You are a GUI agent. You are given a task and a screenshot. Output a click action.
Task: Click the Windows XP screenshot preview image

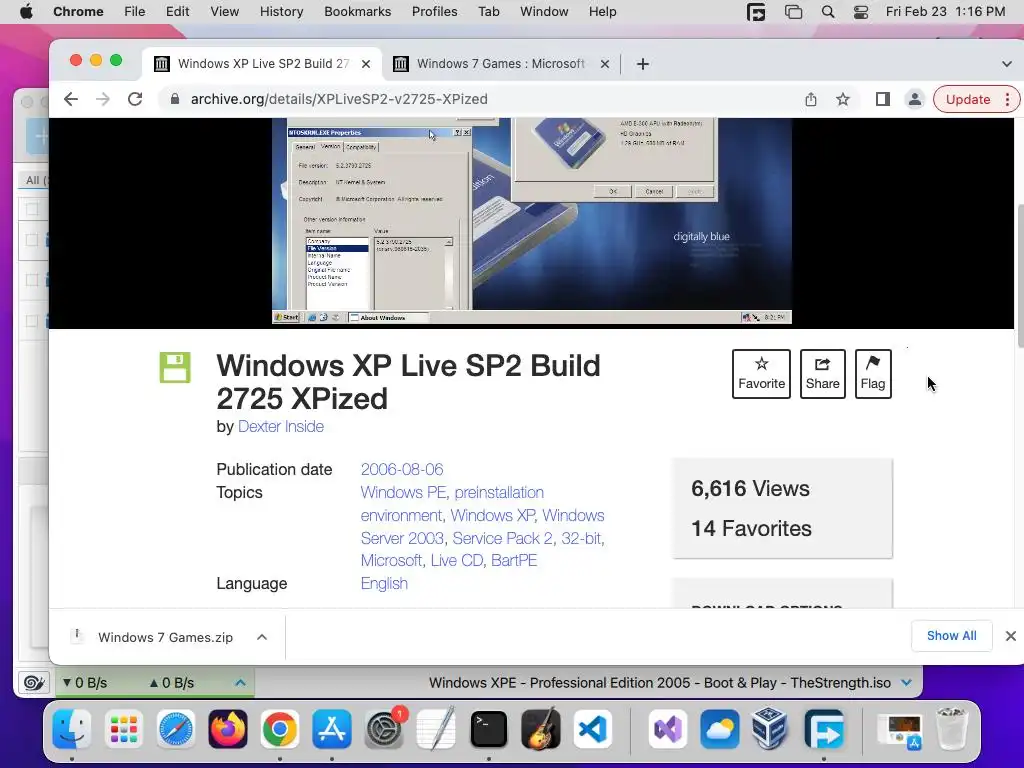click(x=532, y=221)
